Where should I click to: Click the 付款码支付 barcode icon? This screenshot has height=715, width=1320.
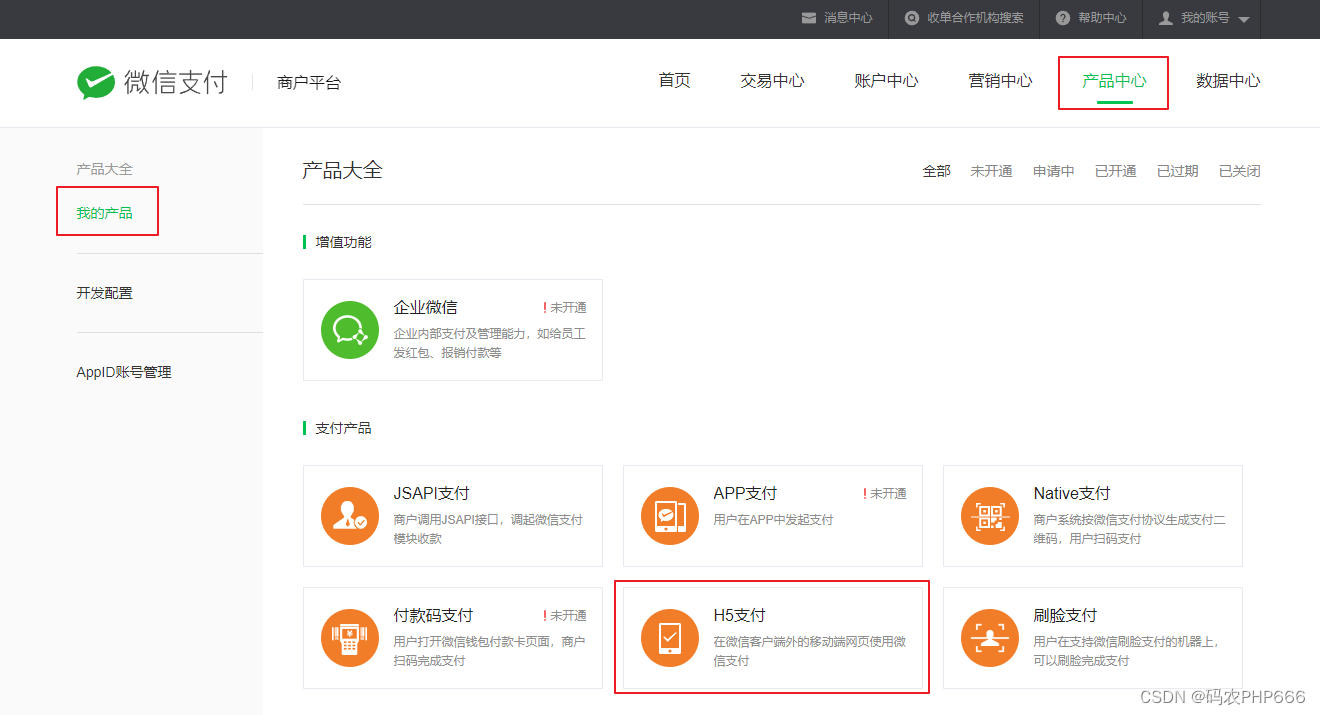(350, 637)
